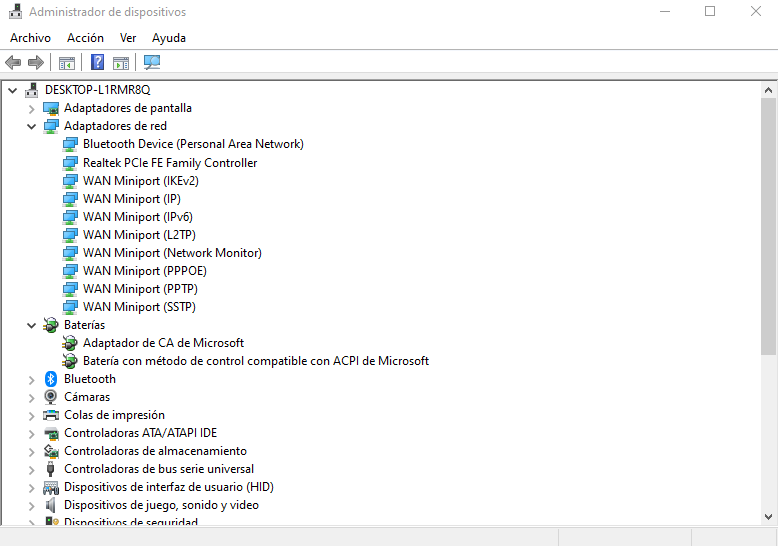
Task: Select Realtek PCIe FE Family Controller
Action: pyautogui.click(x=170, y=163)
